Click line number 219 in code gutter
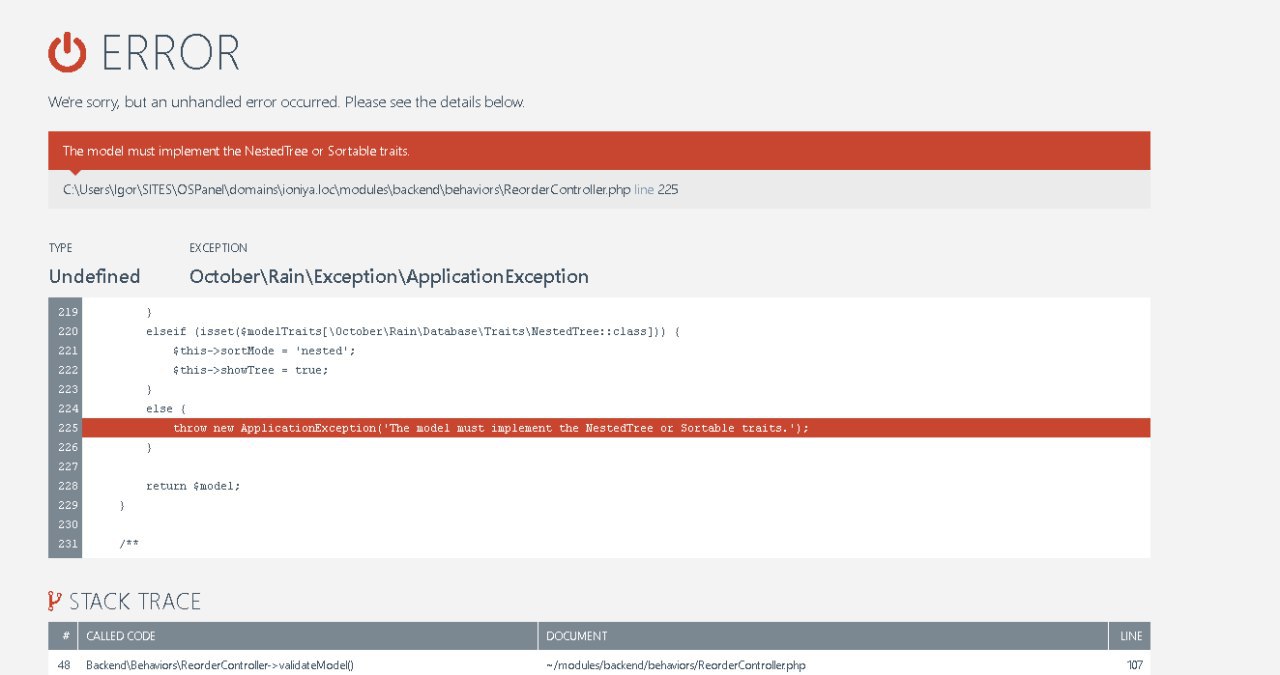Image resolution: width=1280 pixels, height=675 pixels. [68, 312]
